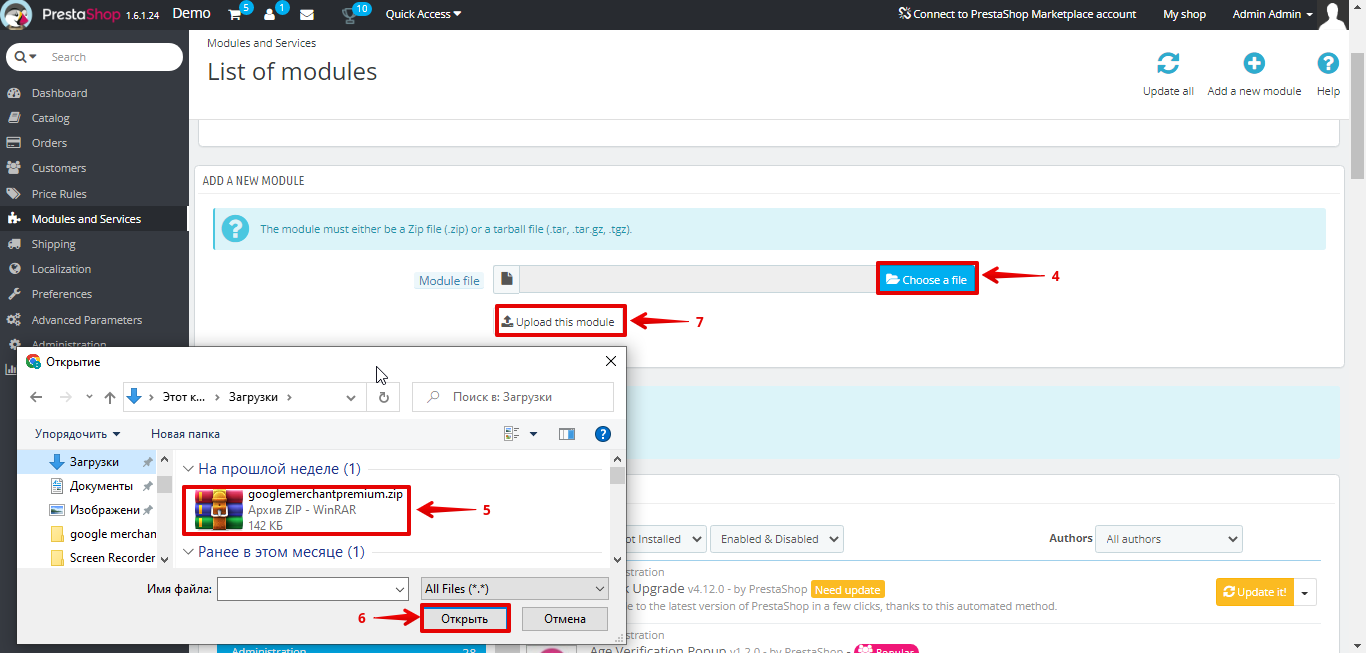
Task: Connect to PrestaShop Marketplace account
Action: click(x=1017, y=14)
